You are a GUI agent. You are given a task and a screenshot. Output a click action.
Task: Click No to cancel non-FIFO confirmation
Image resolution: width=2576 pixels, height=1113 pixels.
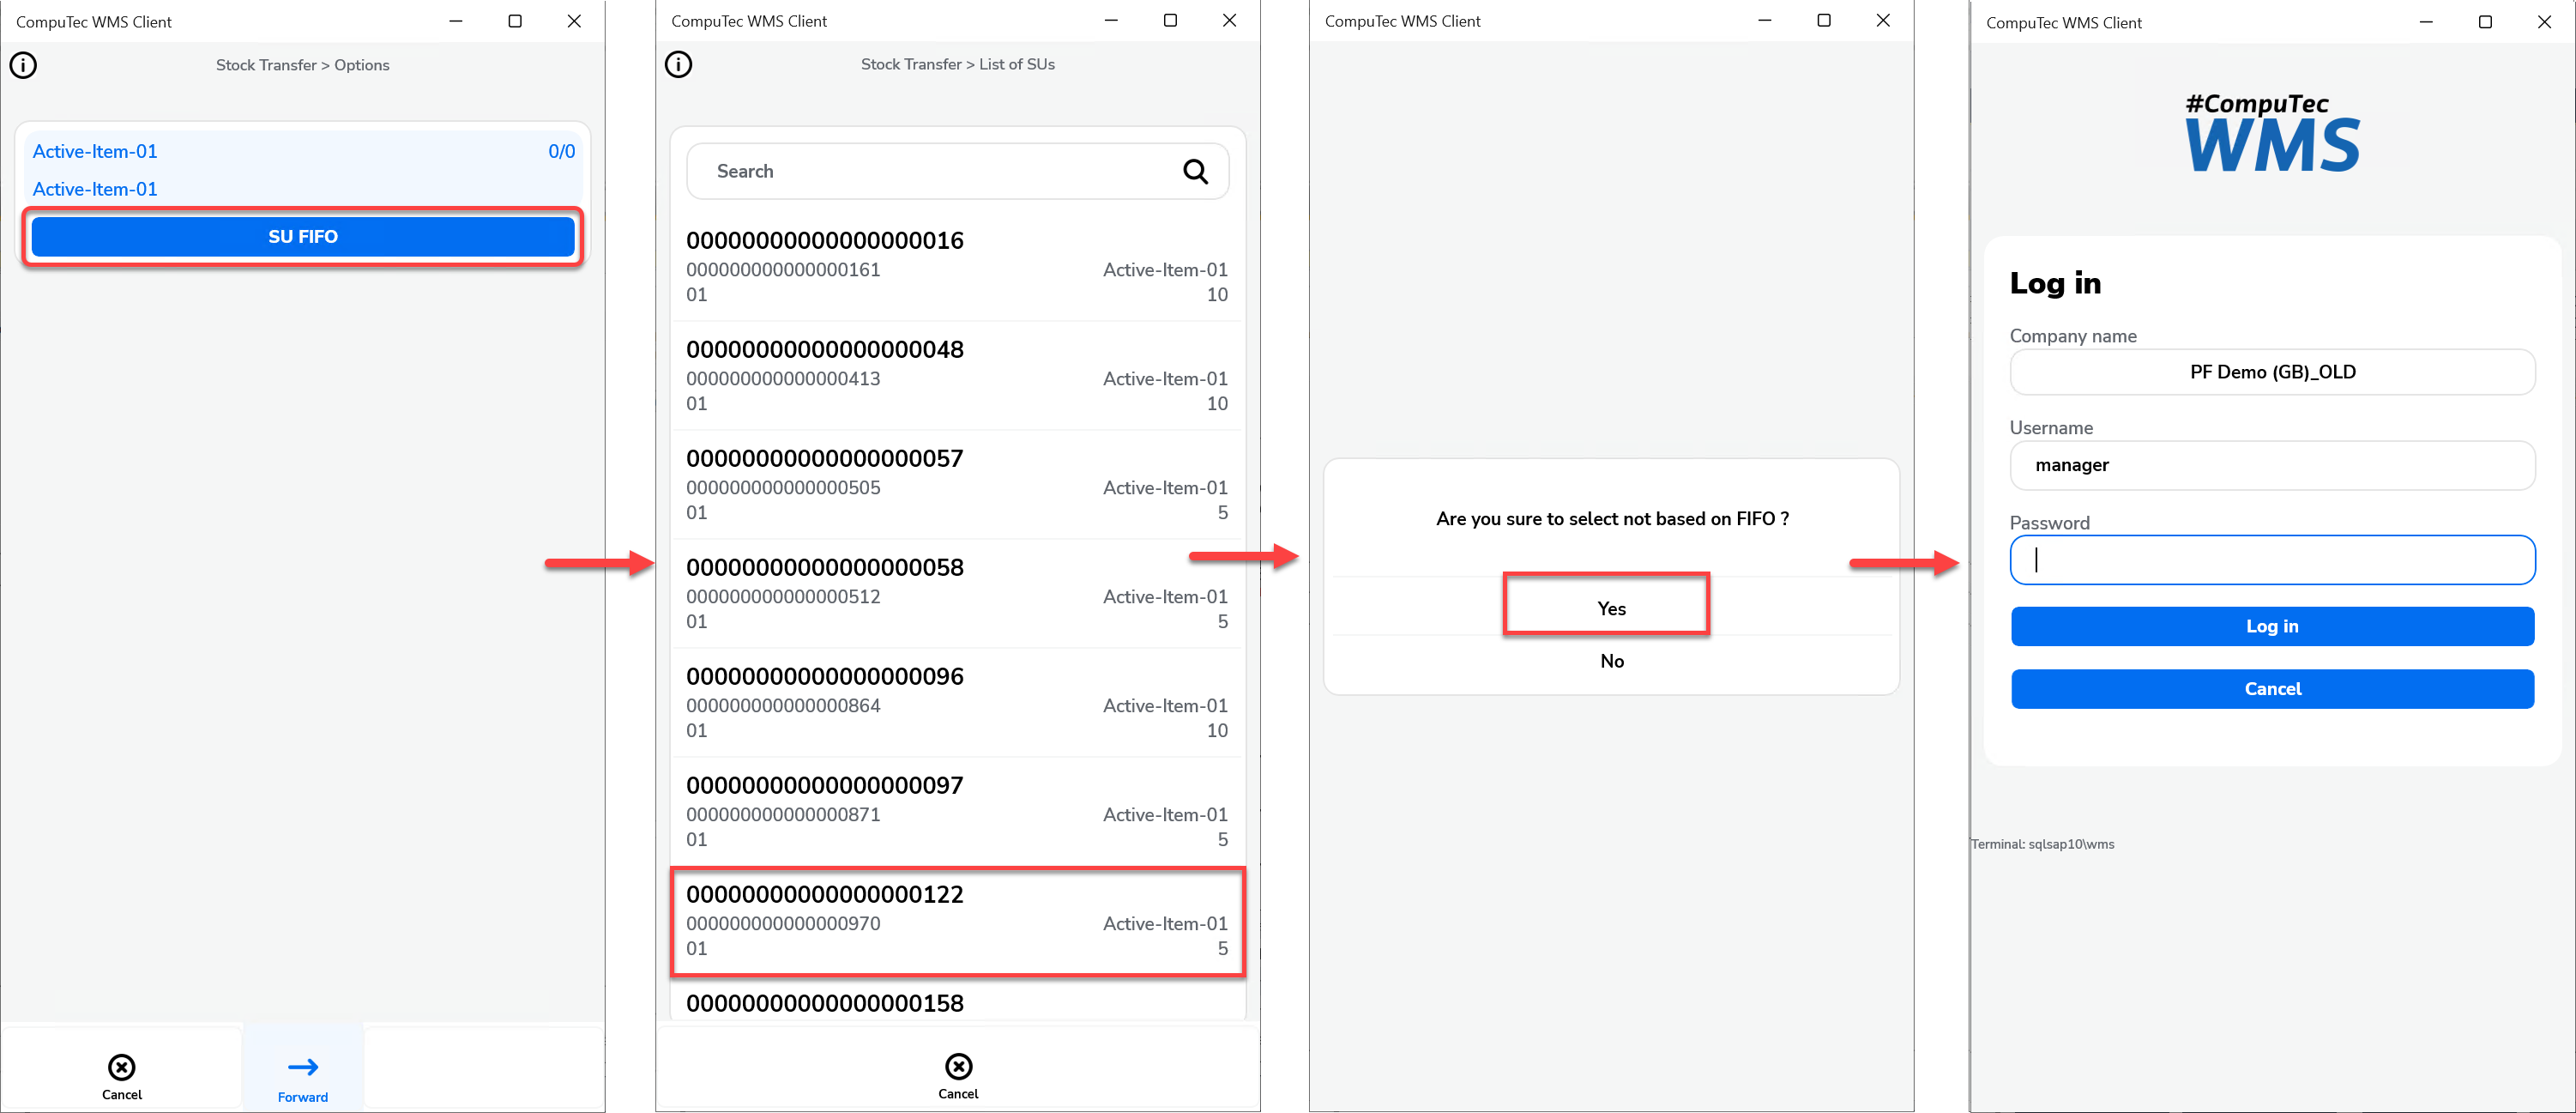coord(1610,662)
